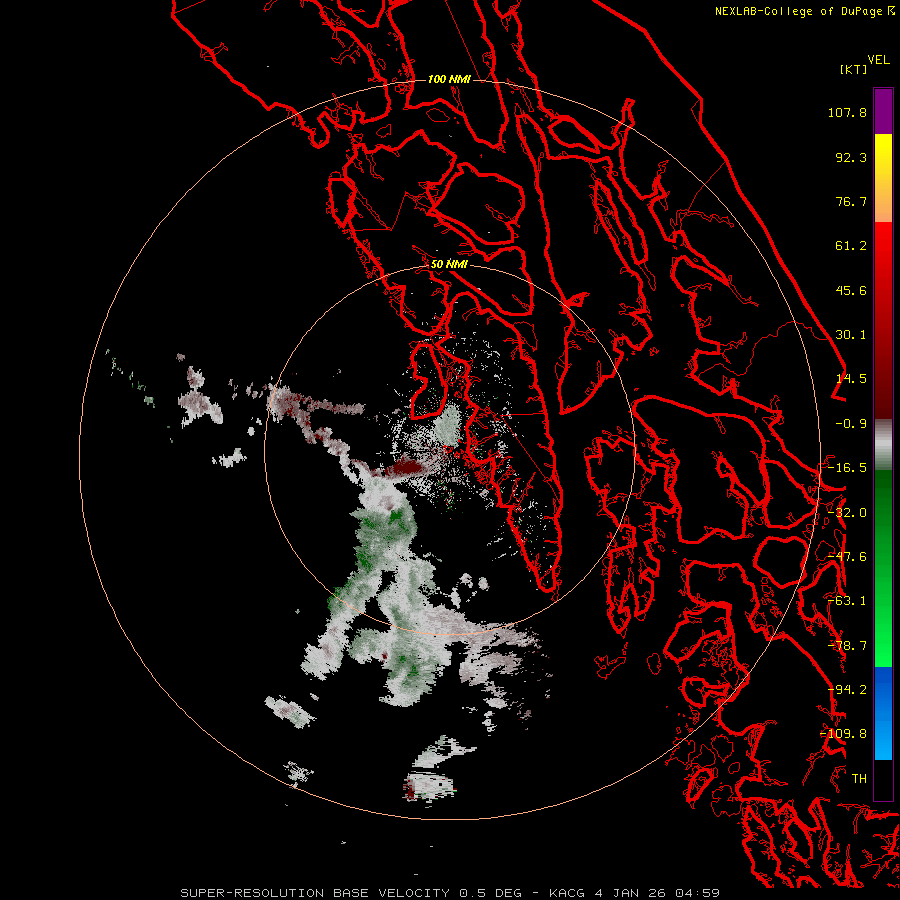Click the purple segment of the color bar

(x=883, y=111)
